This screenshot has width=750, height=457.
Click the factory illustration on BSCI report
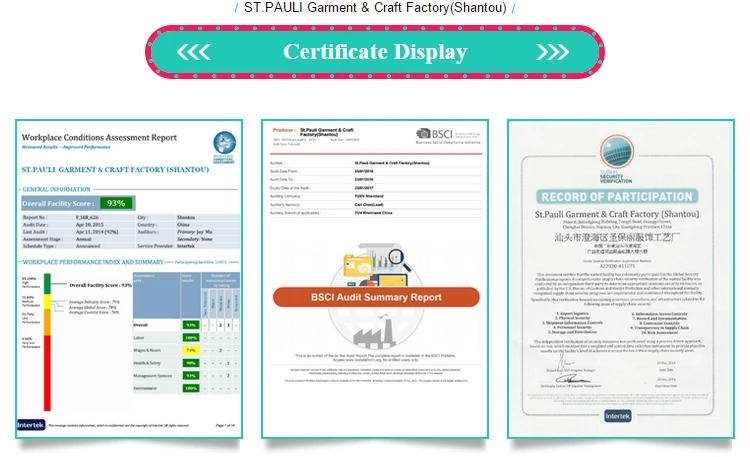376,331
